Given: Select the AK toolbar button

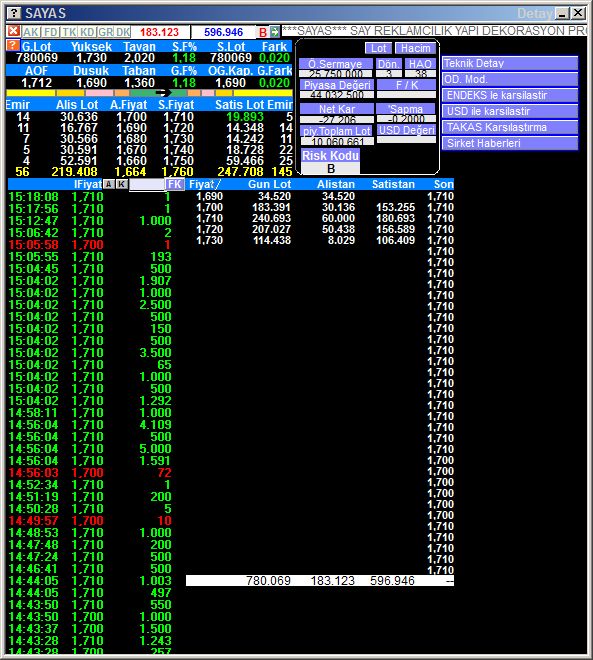Looking at the screenshot, I should [x=31, y=32].
